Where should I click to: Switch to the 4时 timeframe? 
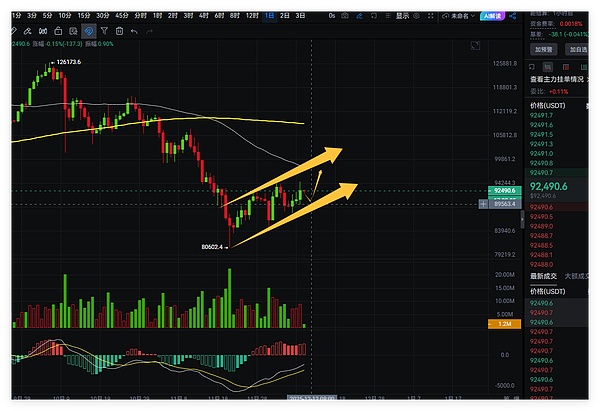pyautogui.click(x=204, y=16)
